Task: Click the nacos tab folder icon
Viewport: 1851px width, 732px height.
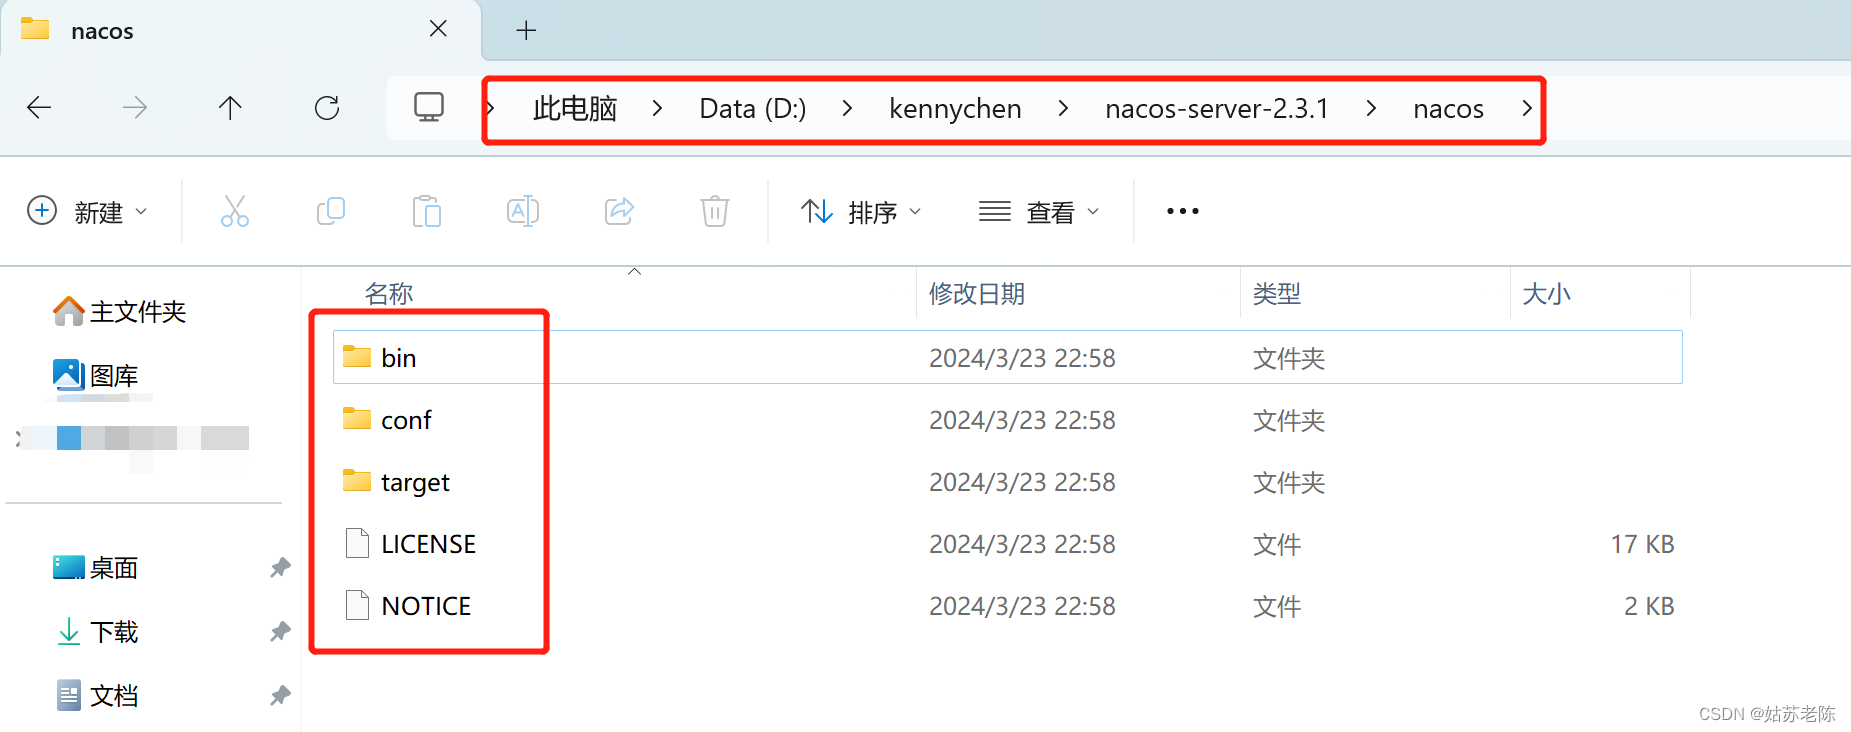Action: (35, 29)
